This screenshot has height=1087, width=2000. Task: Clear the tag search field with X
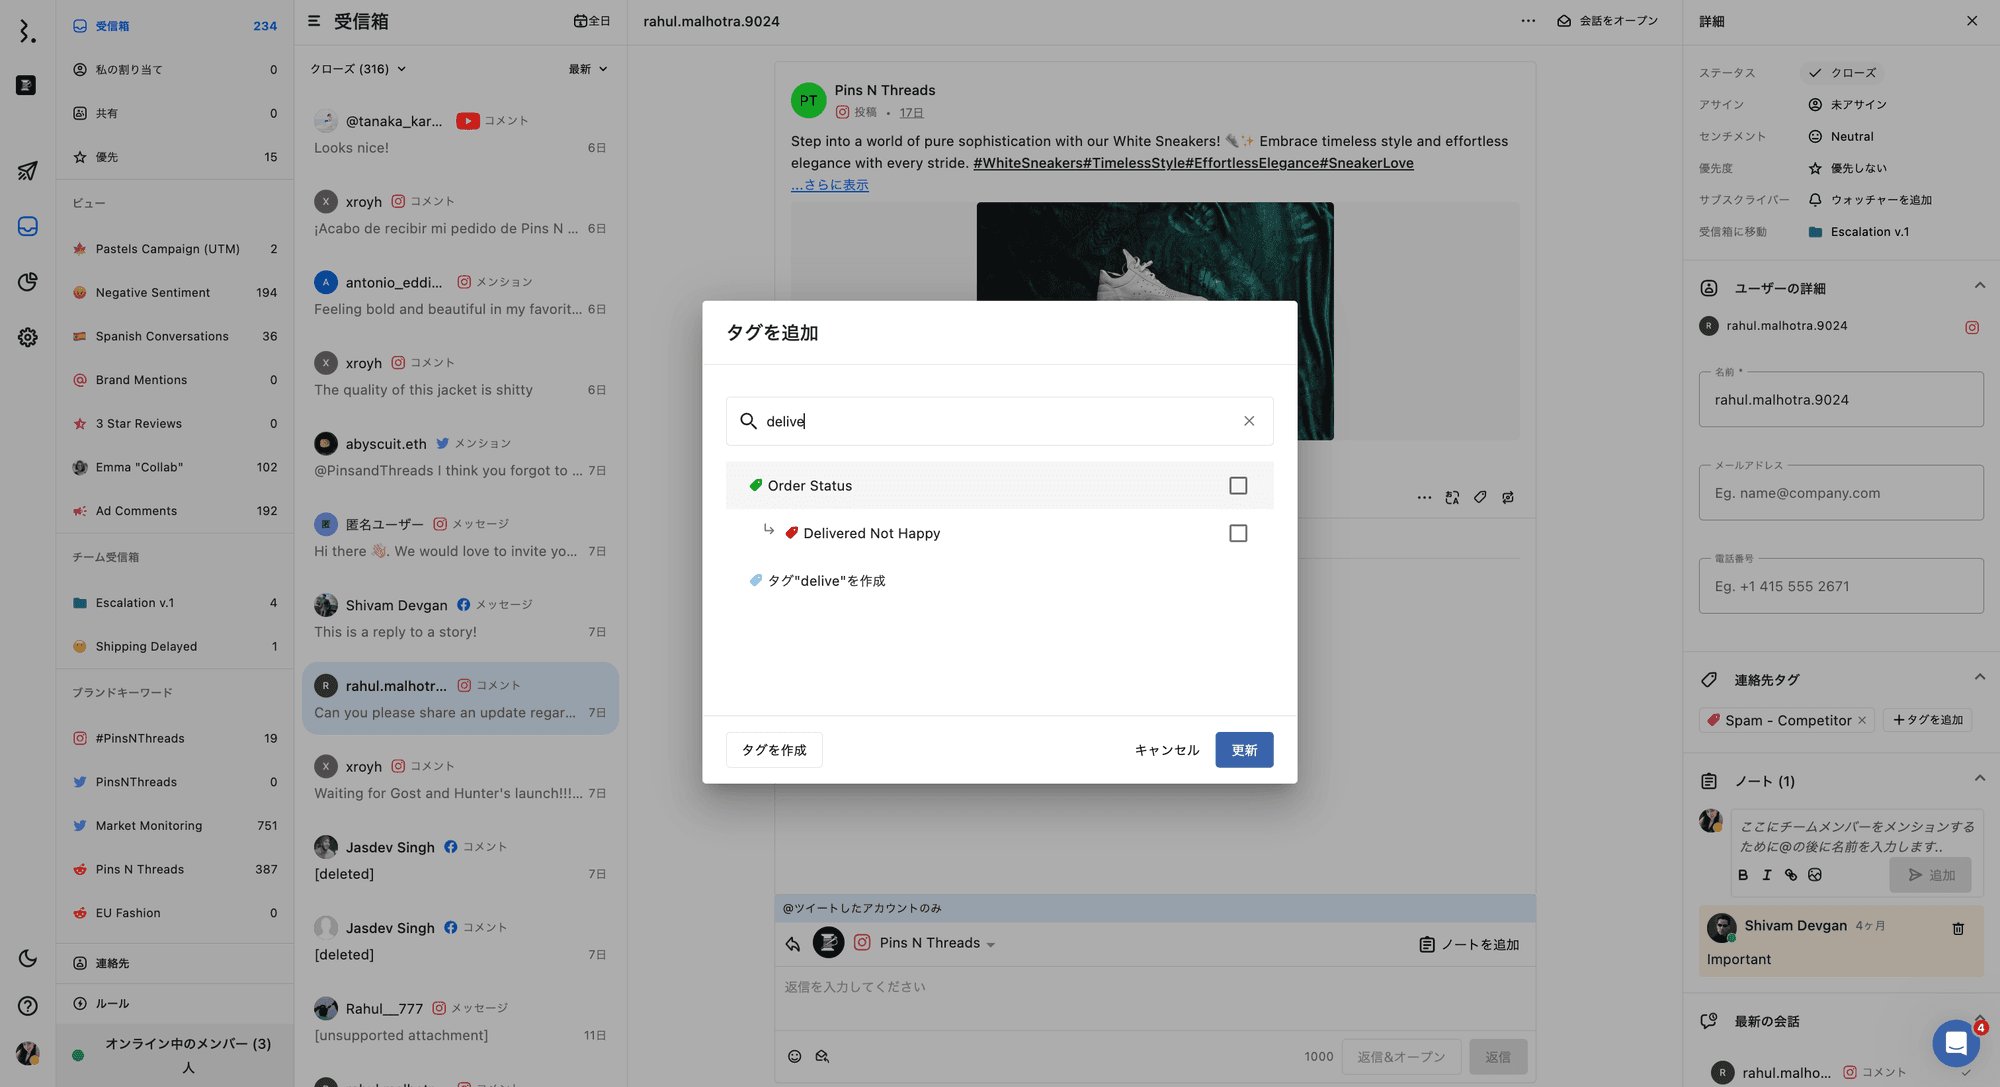pos(1249,421)
